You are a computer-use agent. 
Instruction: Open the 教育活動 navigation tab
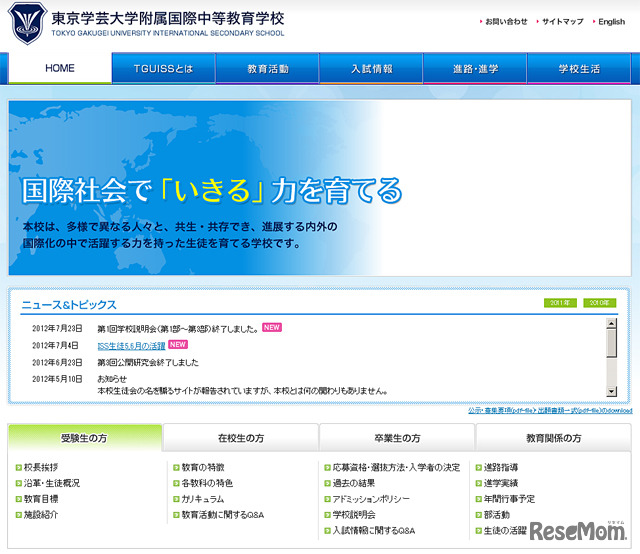(268, 69)
